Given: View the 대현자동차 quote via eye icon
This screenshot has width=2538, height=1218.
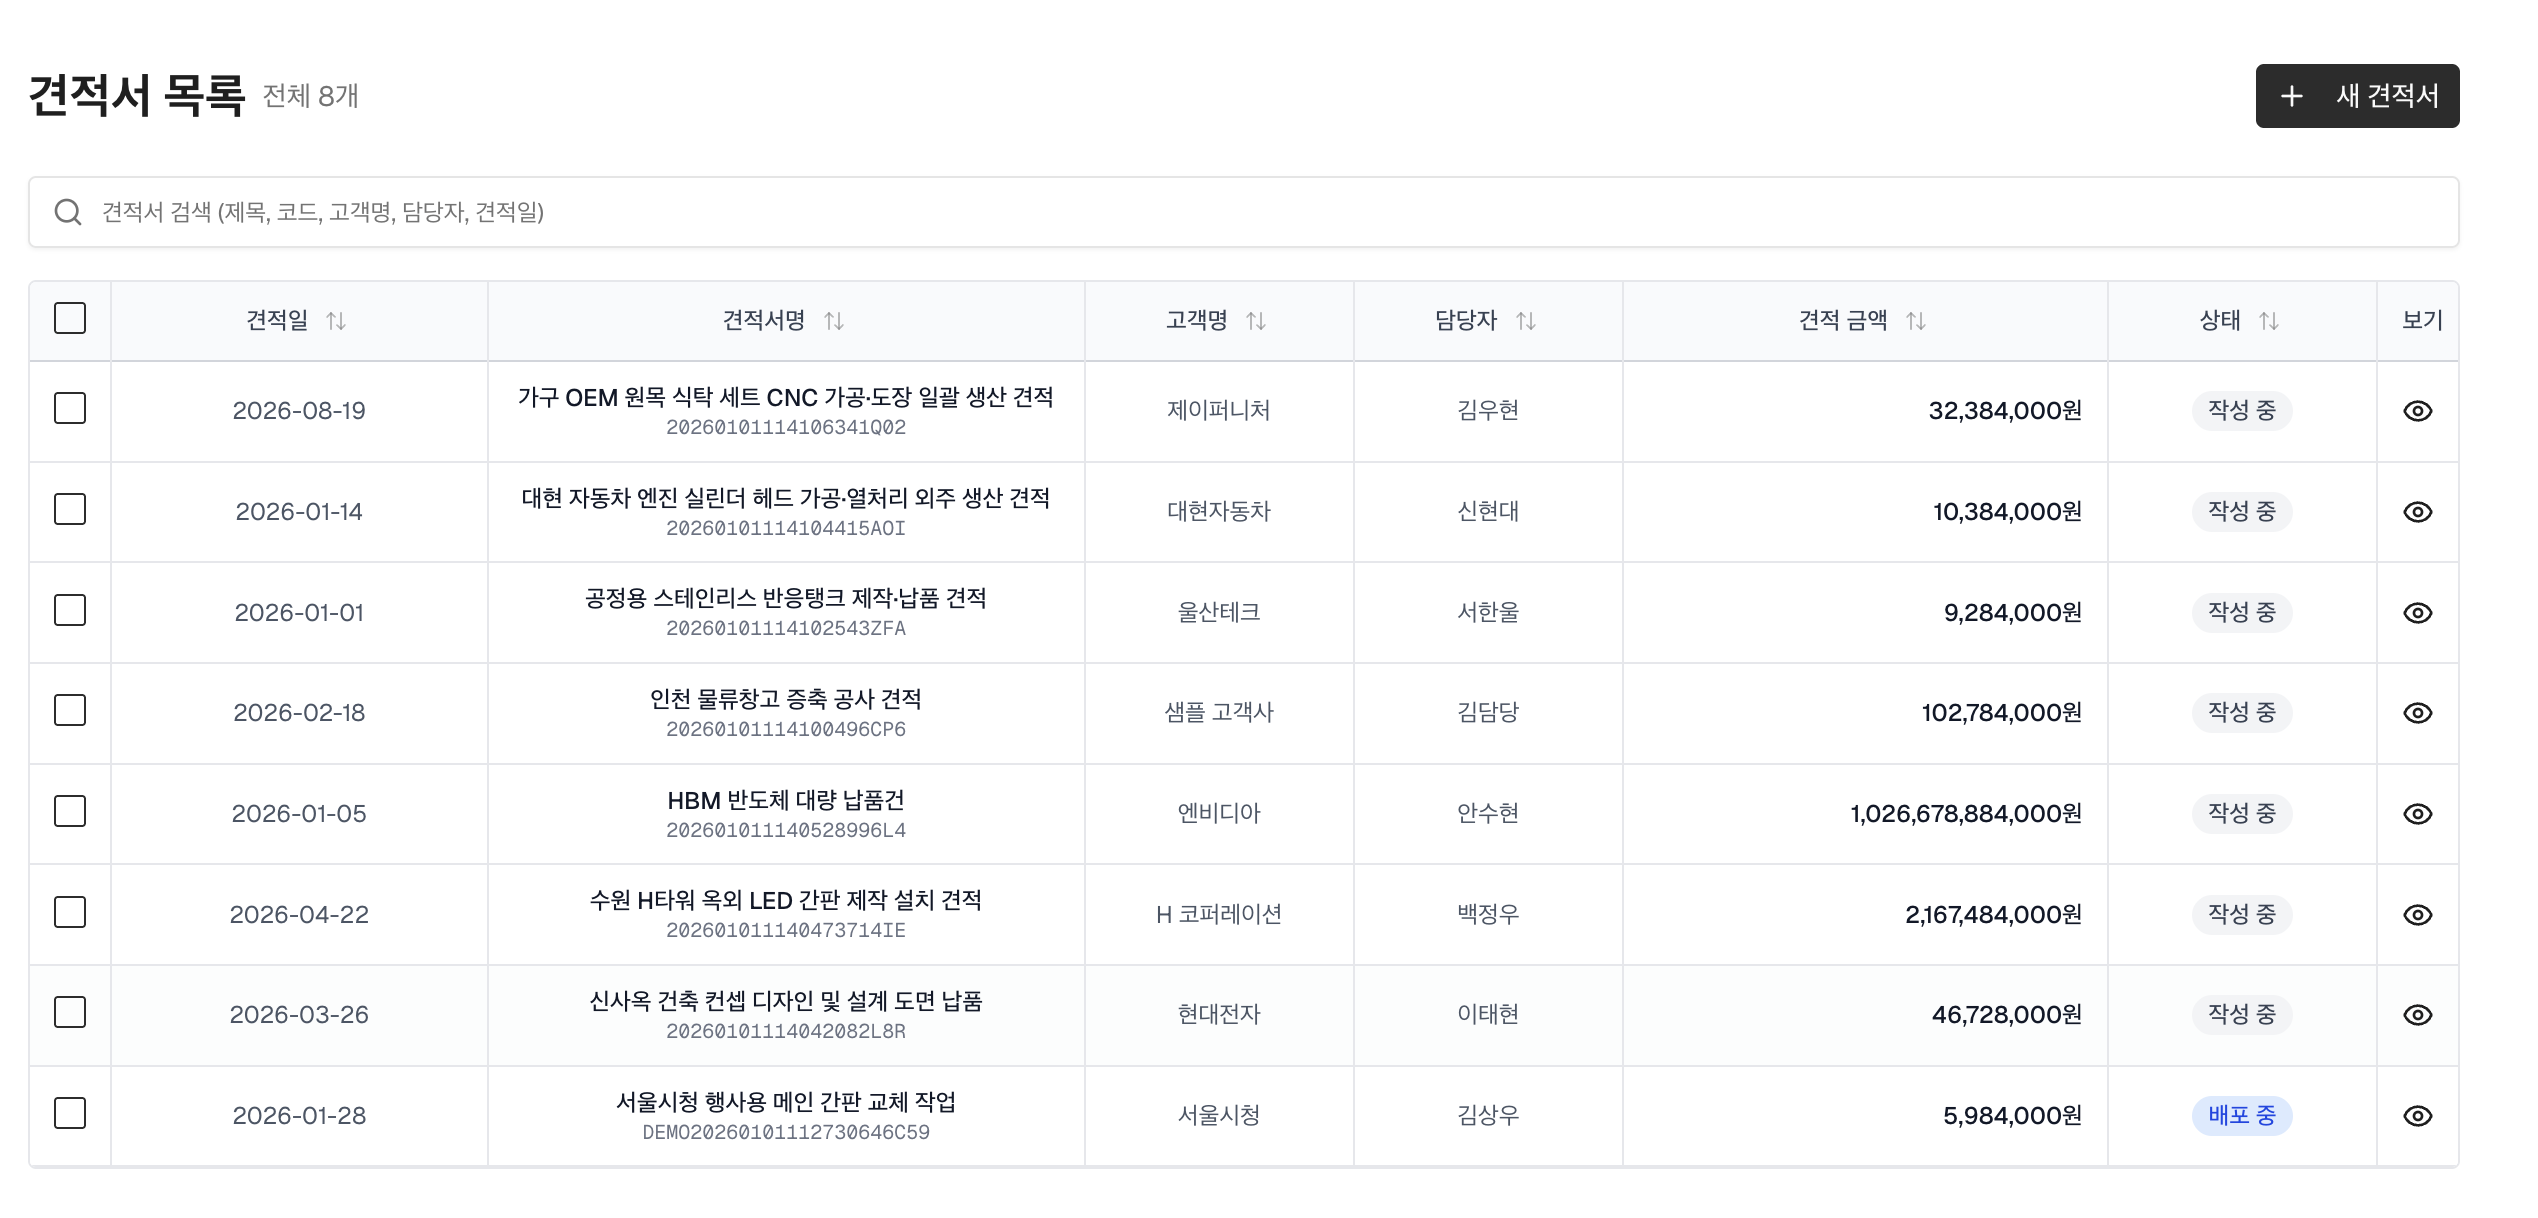Looking at the screenshot, I should pyautogui.click(x=2417, y=512).
